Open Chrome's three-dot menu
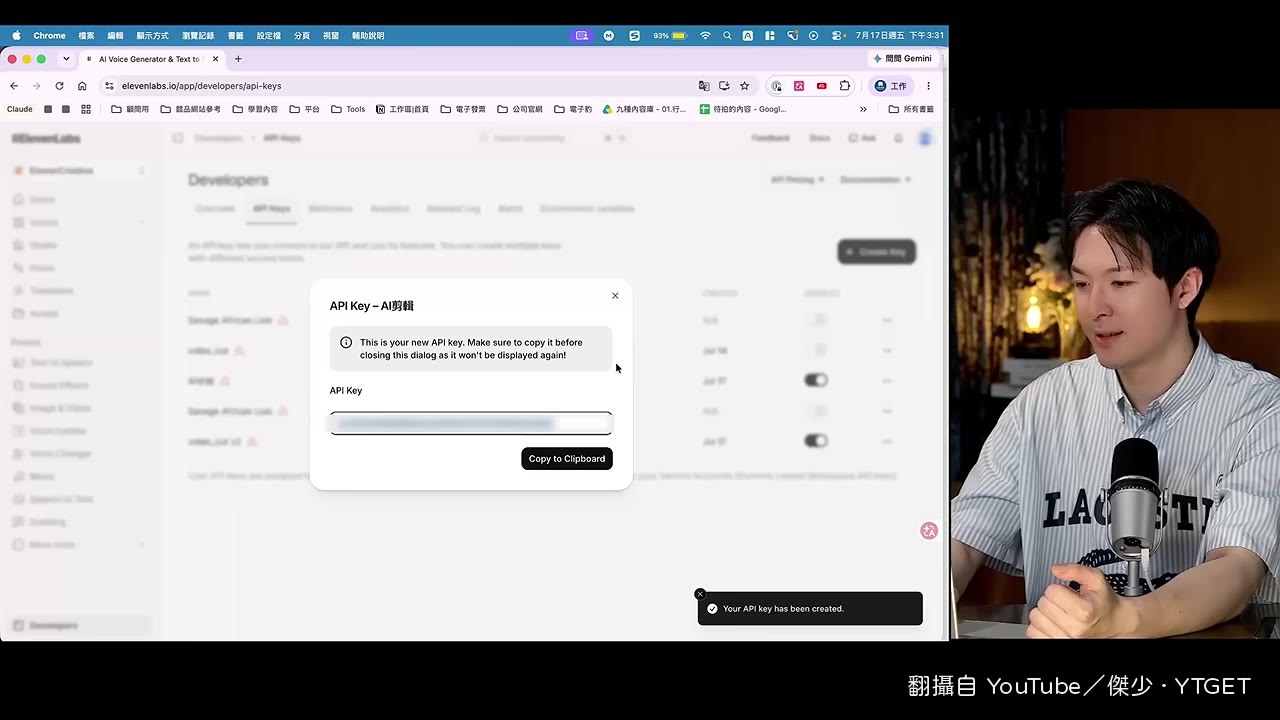The height and width of the screenshot is (720, 1280). [x=928, y=86]
